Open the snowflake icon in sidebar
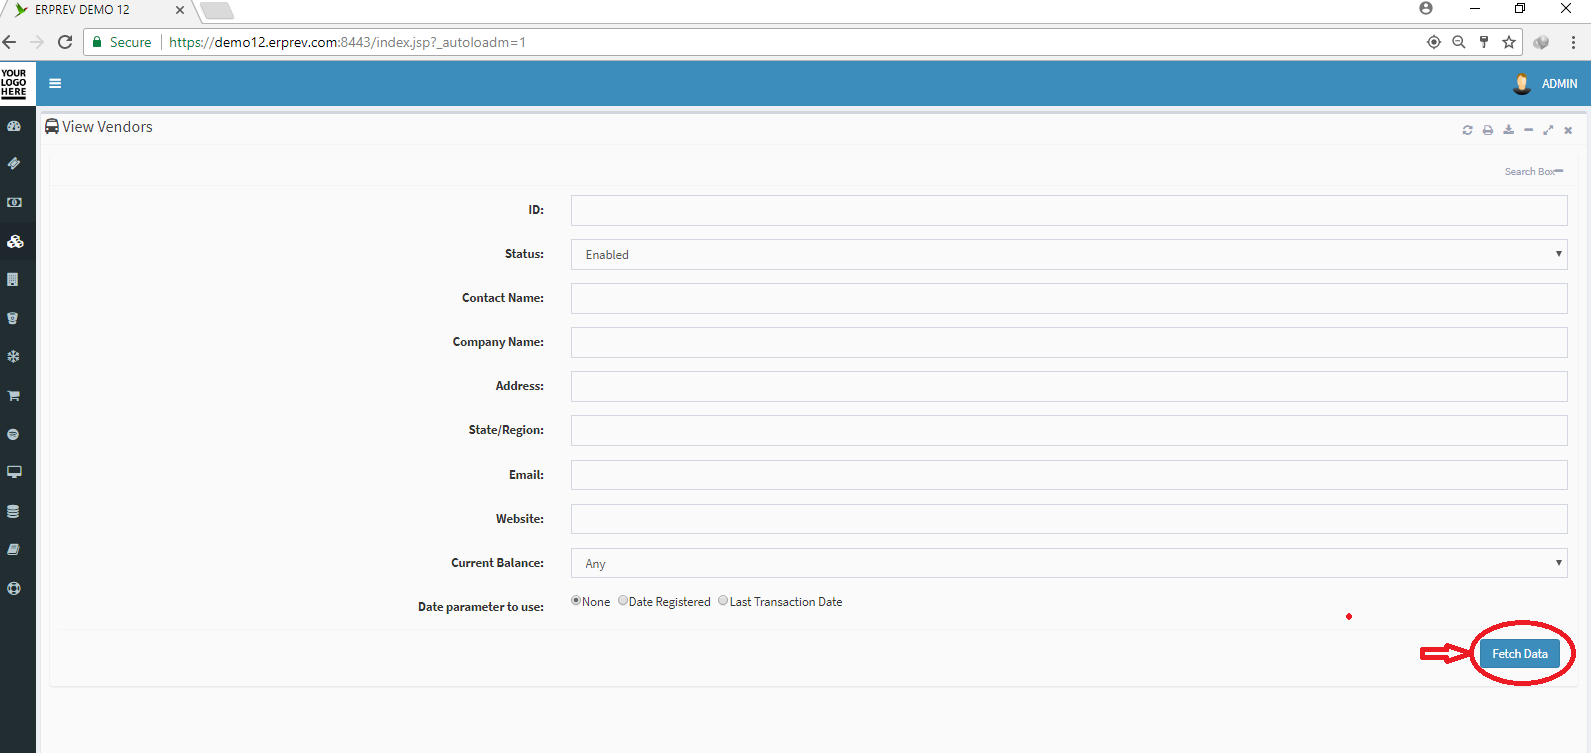The image size is (1591, 753). pyautogui.click(x=13, y=356)
